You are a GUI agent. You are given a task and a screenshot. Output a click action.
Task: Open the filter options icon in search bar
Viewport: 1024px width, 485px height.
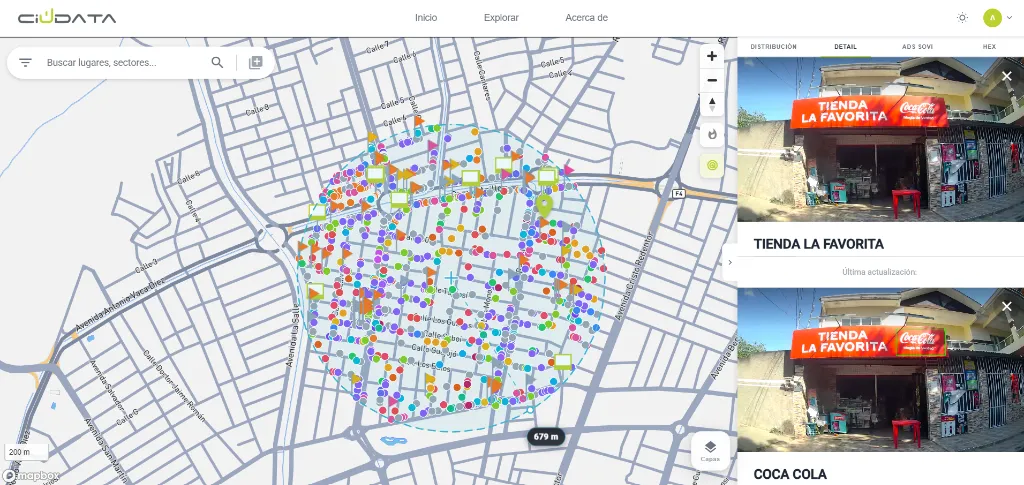click(25, 63)
